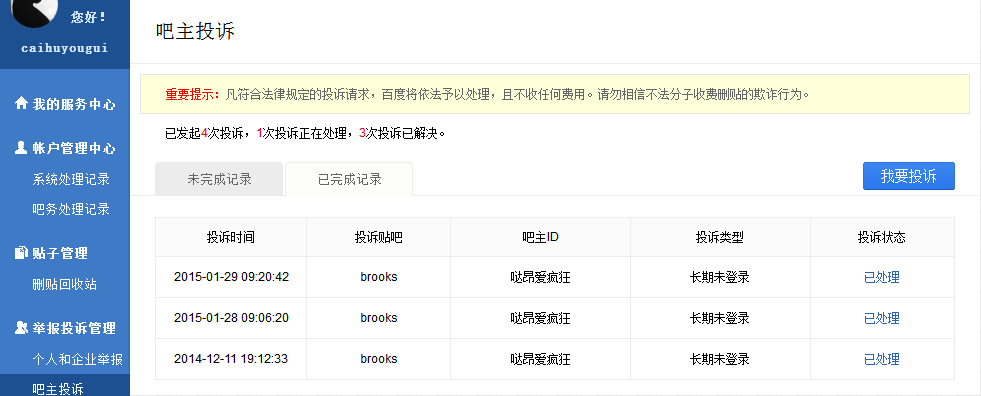This screenshot has height=396, width=981.
Task: Open 已处理 link for 2015-01-29 complaint
Action: click(882, 277)
